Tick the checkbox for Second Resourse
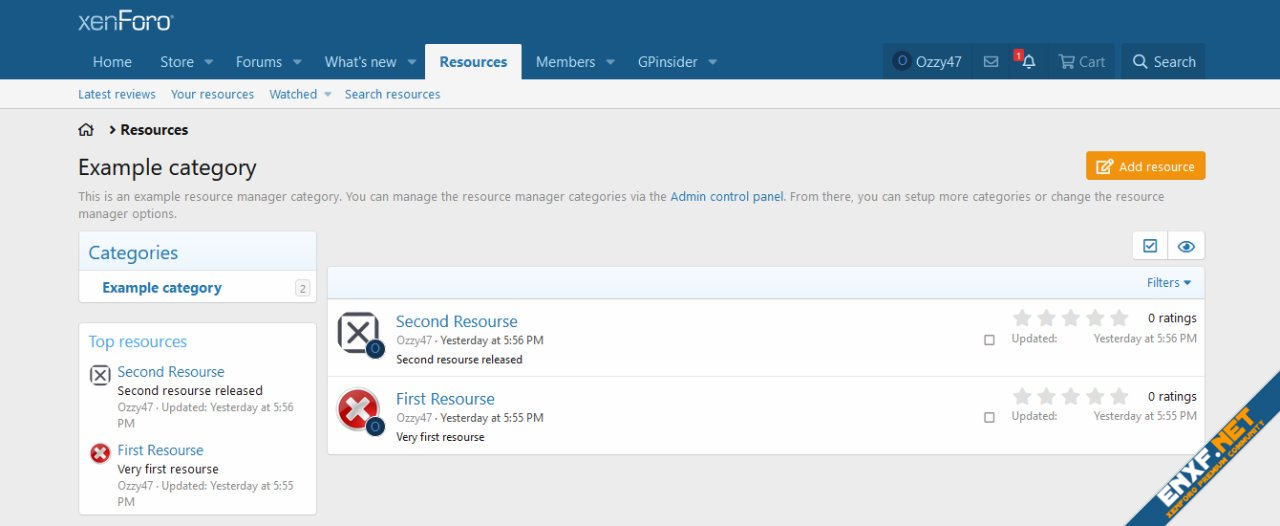This screenshot has height=526, width=1280. [x=989, y=340]
